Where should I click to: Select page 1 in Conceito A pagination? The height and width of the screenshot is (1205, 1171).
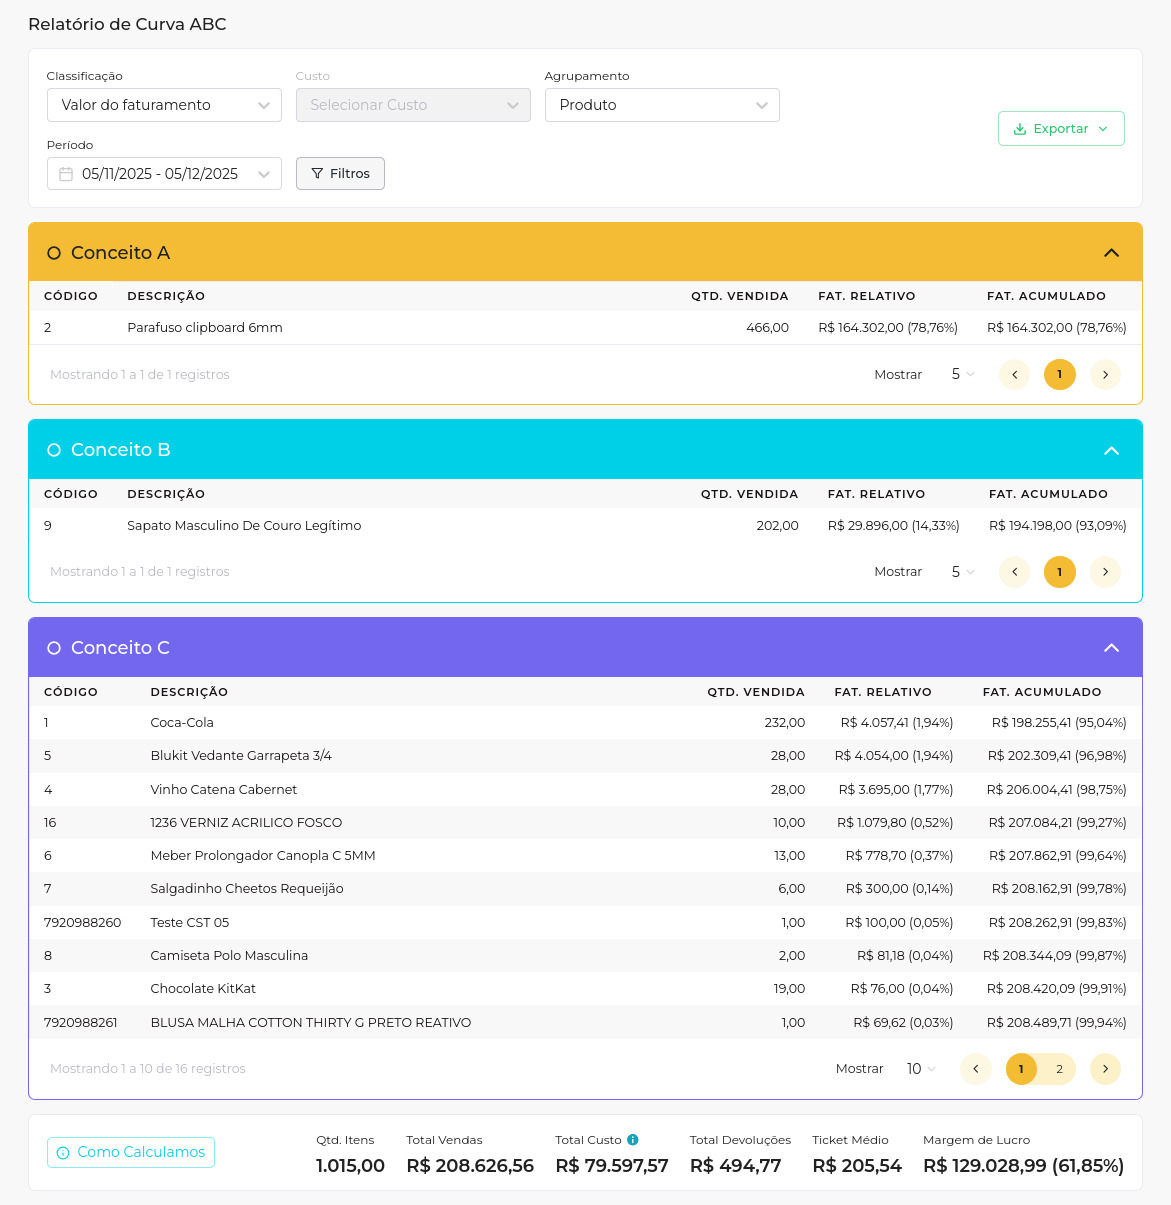coord(1059,375)
